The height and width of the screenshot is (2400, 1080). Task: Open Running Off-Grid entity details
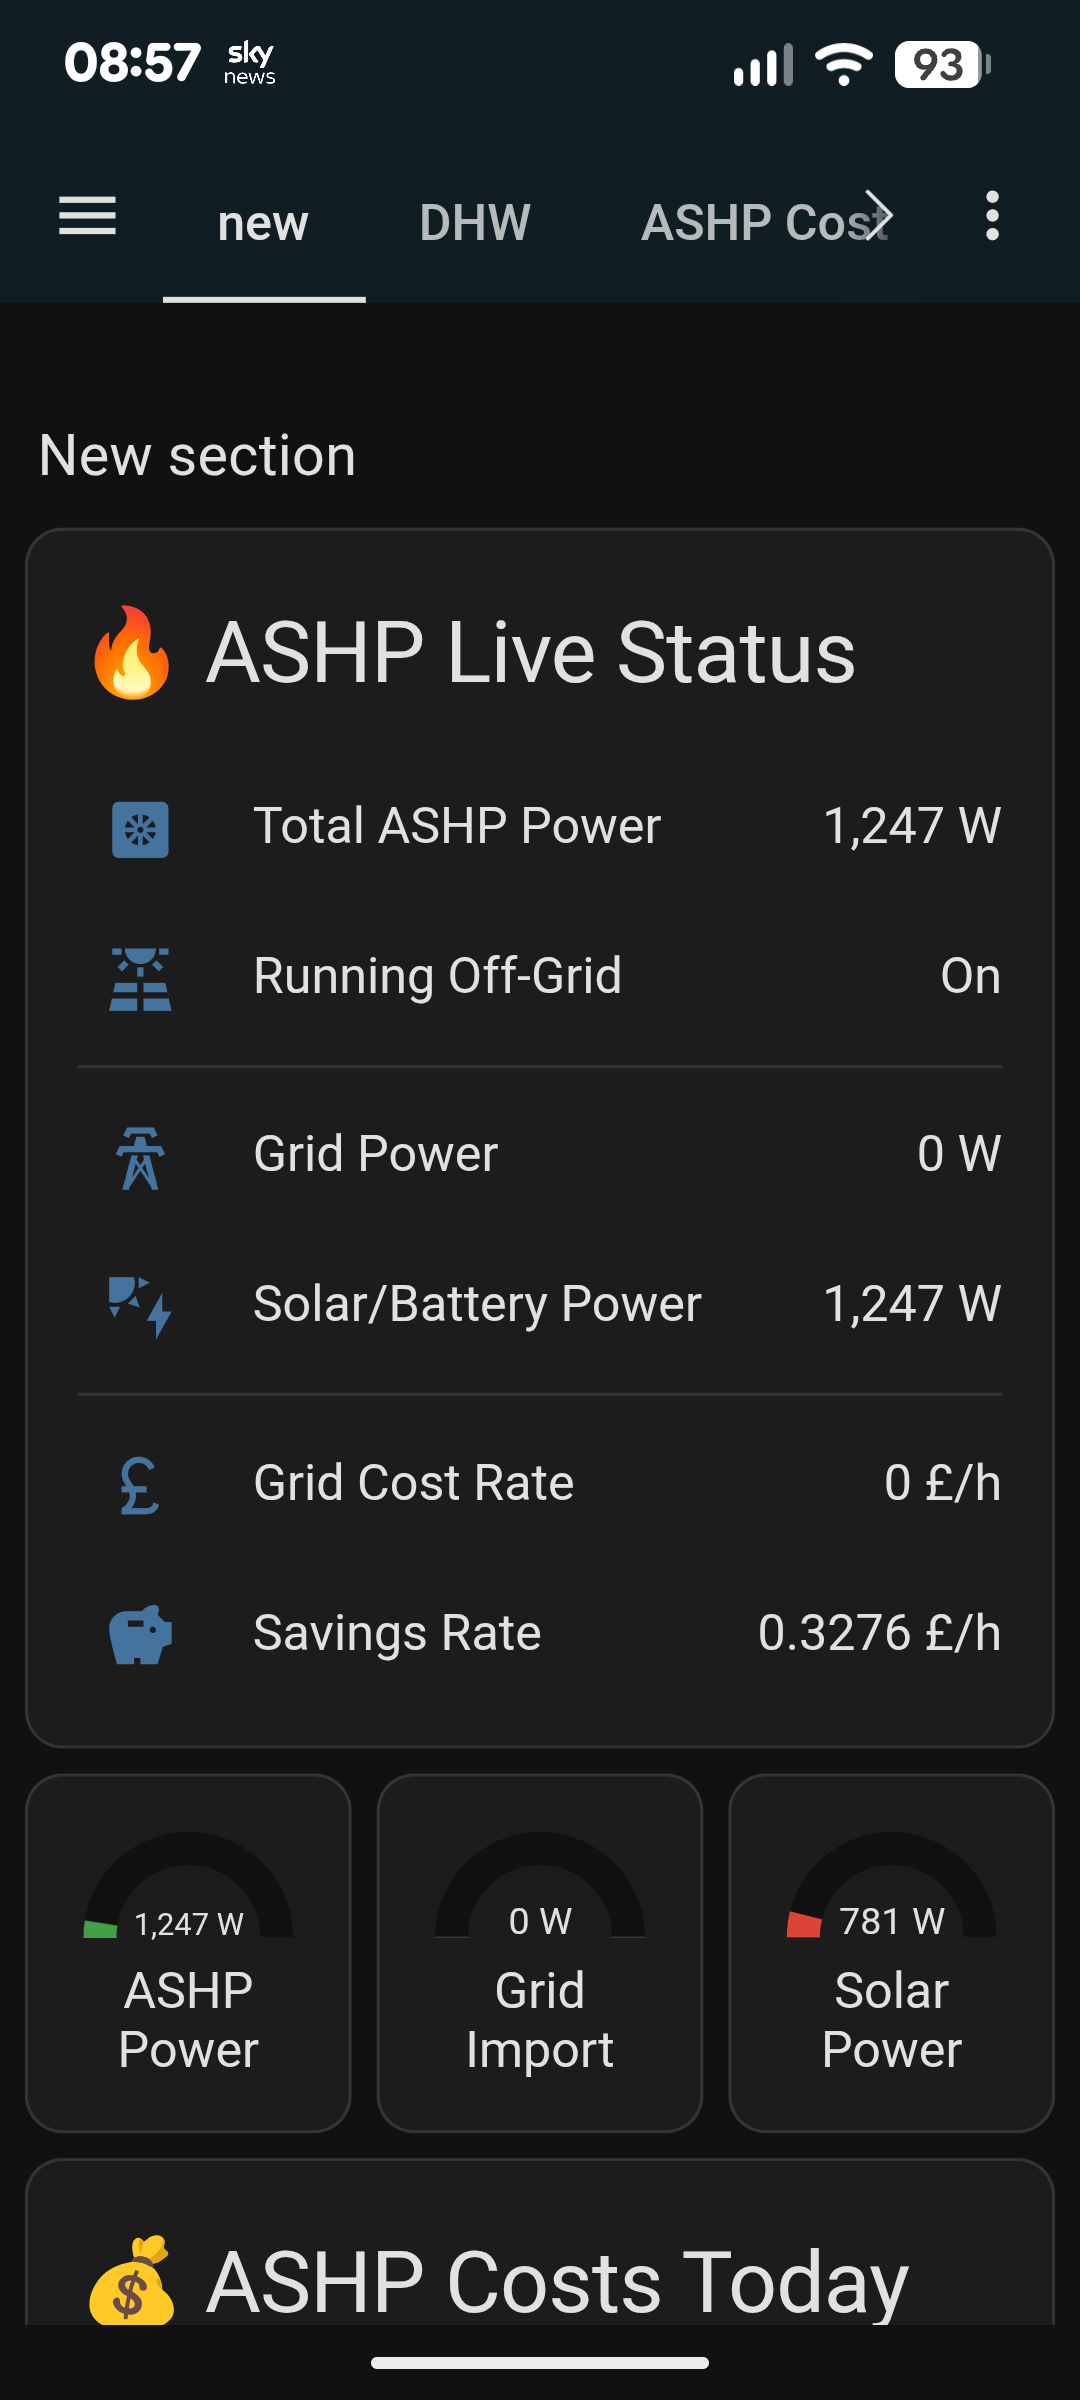click(438, 976)
